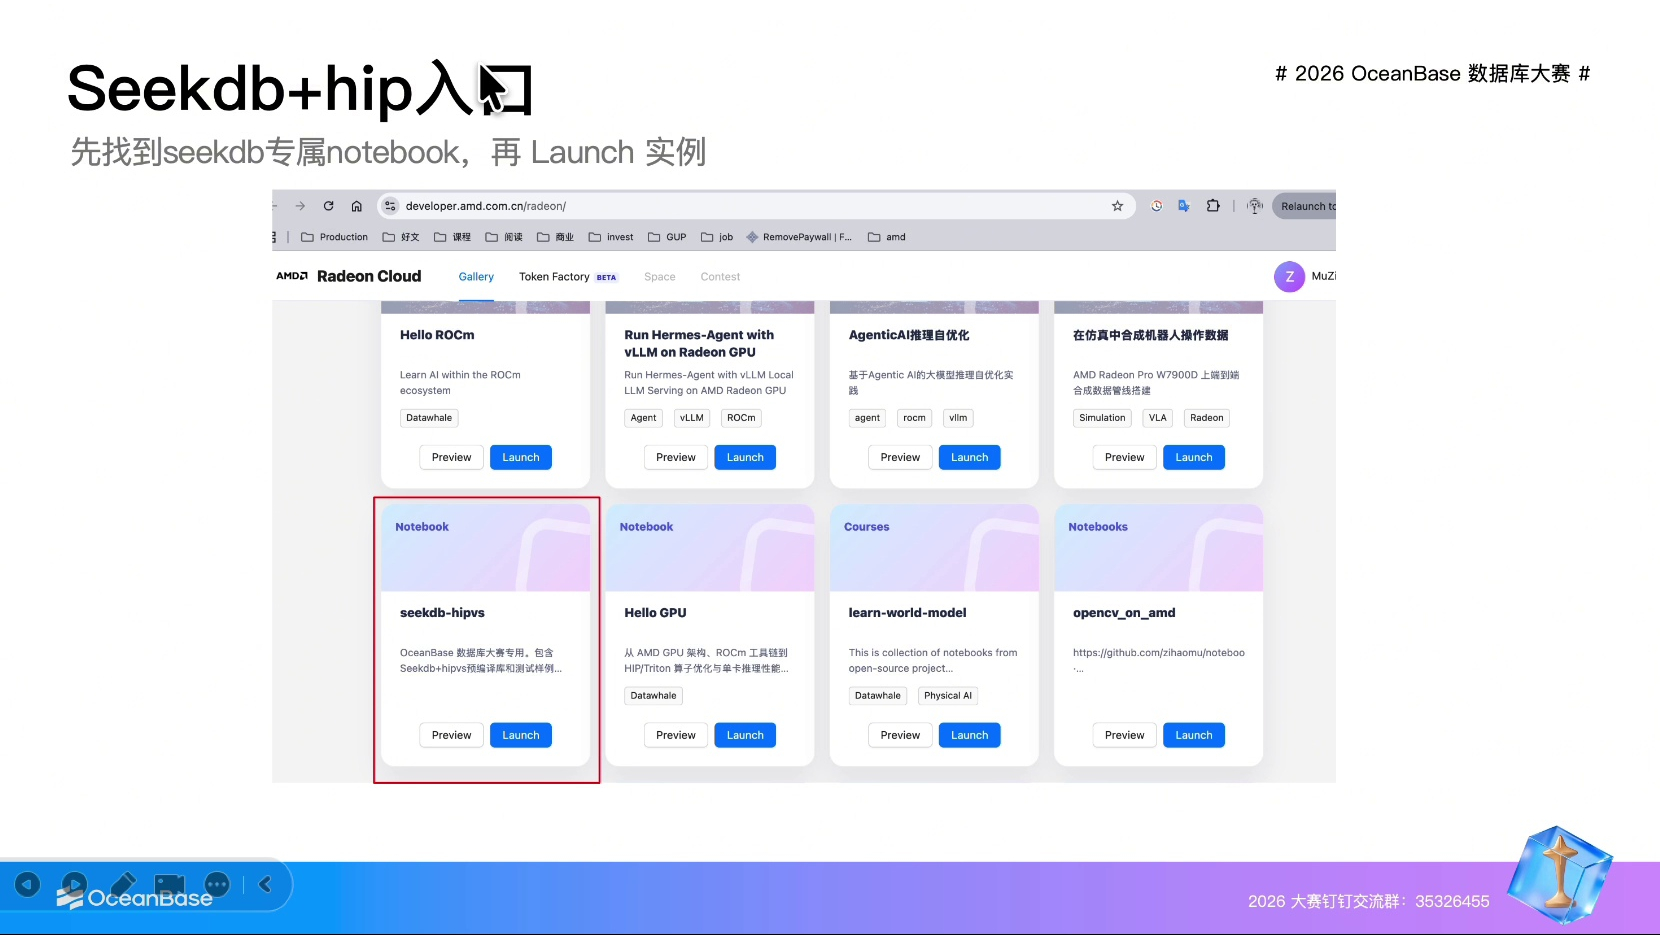Open the 阅读 bookmarks folder

[504, 237]
